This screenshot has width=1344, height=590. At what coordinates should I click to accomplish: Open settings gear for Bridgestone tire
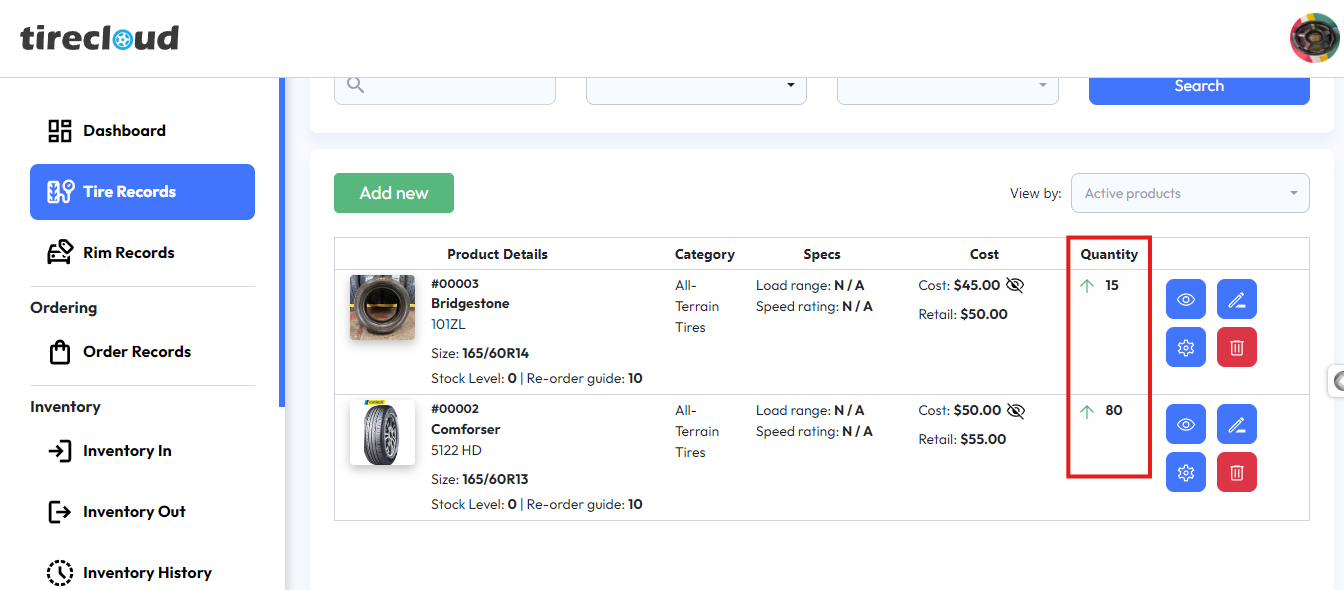pyautogui.click(x=1186, y=347)
